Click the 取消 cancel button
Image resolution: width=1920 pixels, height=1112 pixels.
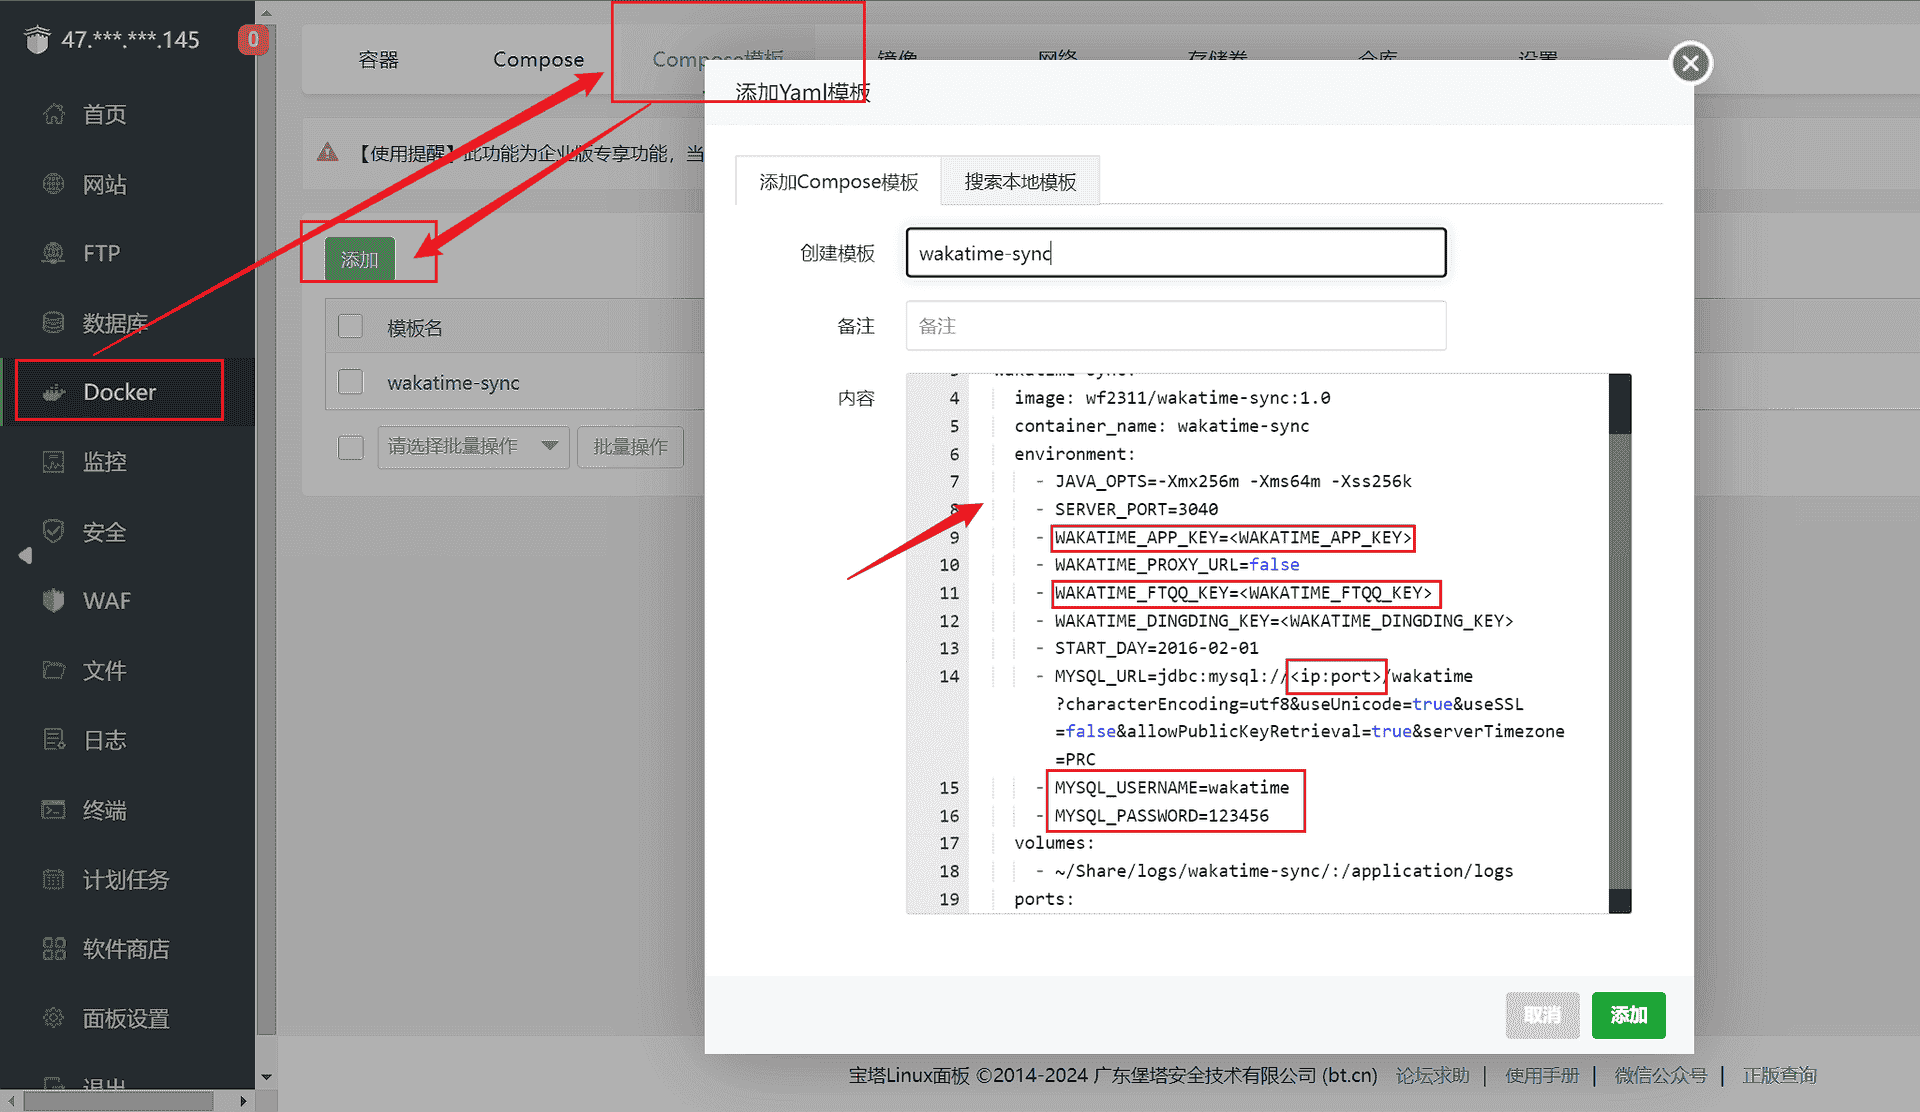pos(1542,1015)
